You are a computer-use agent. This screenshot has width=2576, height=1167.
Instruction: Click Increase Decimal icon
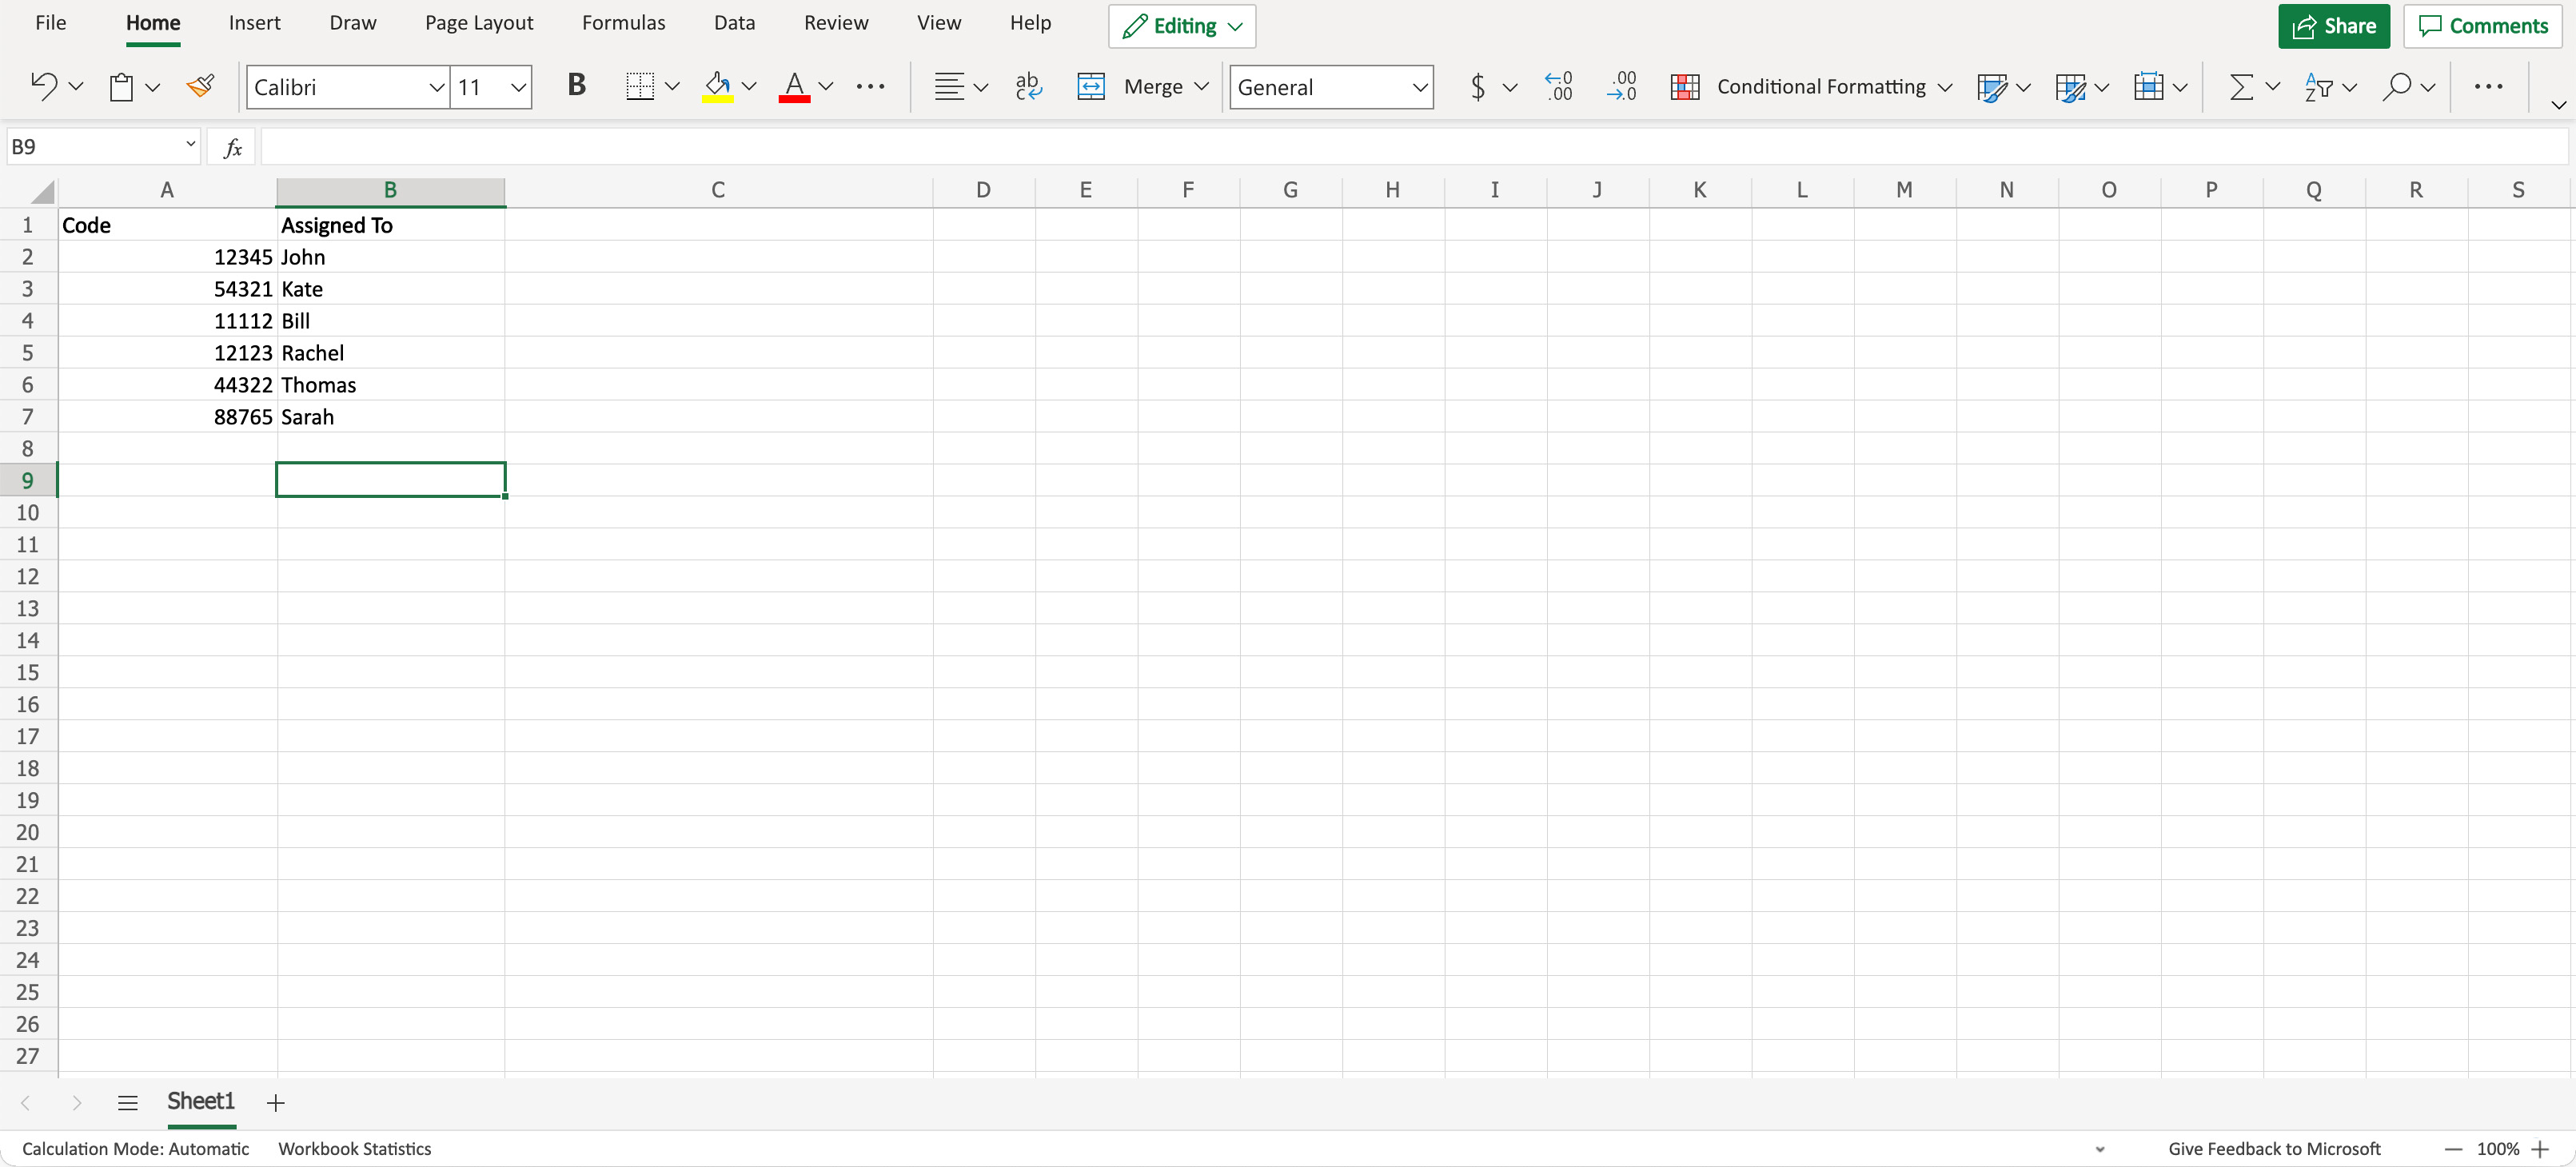pyautogui.click(x=1559, y=86)
